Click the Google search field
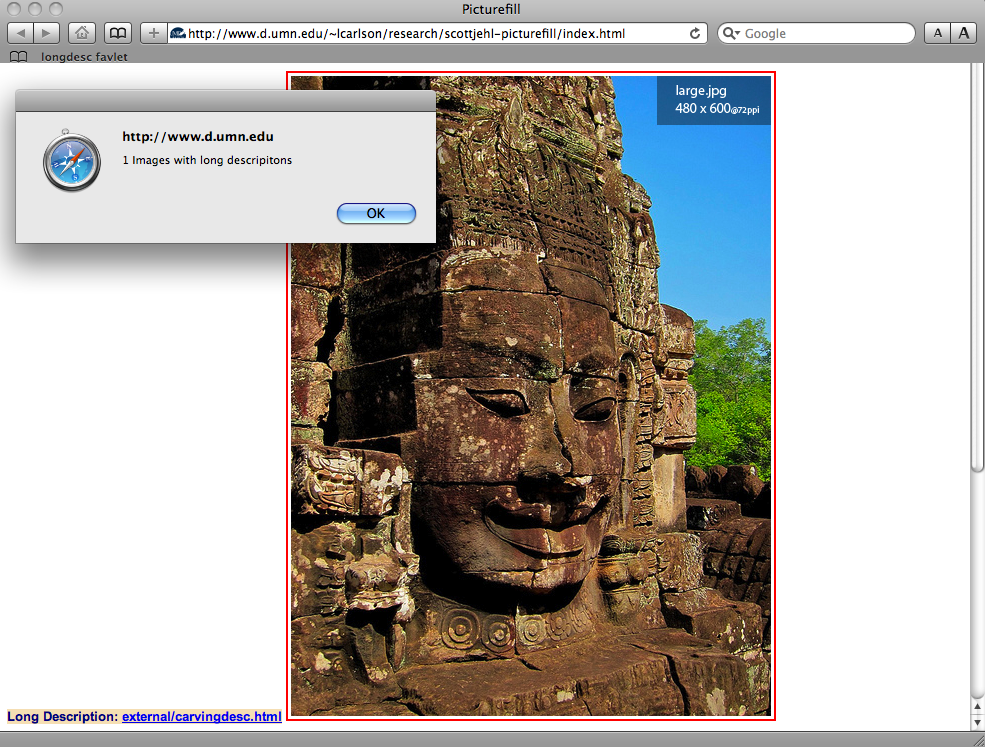The height and width of the screenshot is (747, 985). 825,33
